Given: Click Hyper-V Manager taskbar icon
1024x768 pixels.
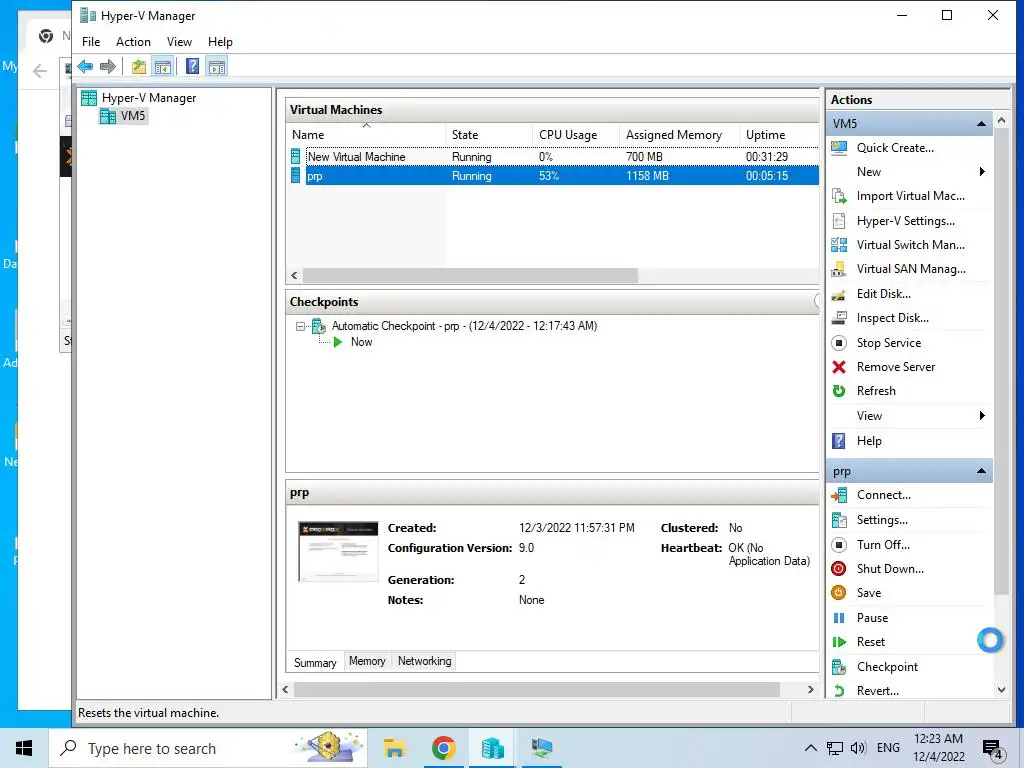Looking at the screenshot, I should pos(492,748).
